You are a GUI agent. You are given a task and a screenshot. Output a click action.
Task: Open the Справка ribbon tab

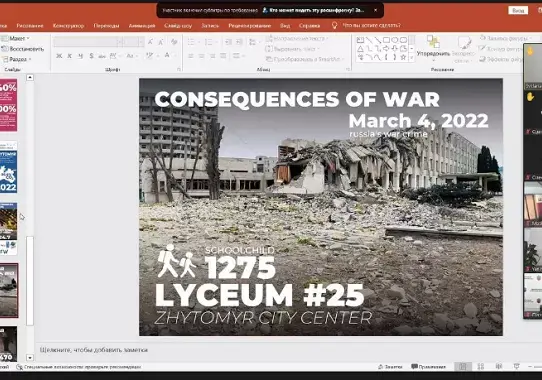309,26
